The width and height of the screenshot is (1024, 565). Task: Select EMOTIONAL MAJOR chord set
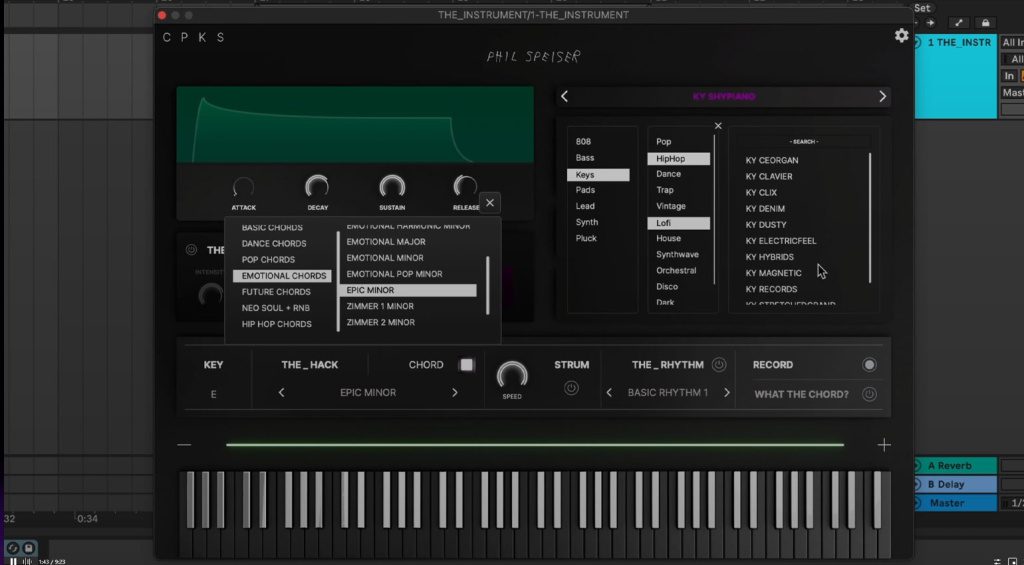click(386, 242)
